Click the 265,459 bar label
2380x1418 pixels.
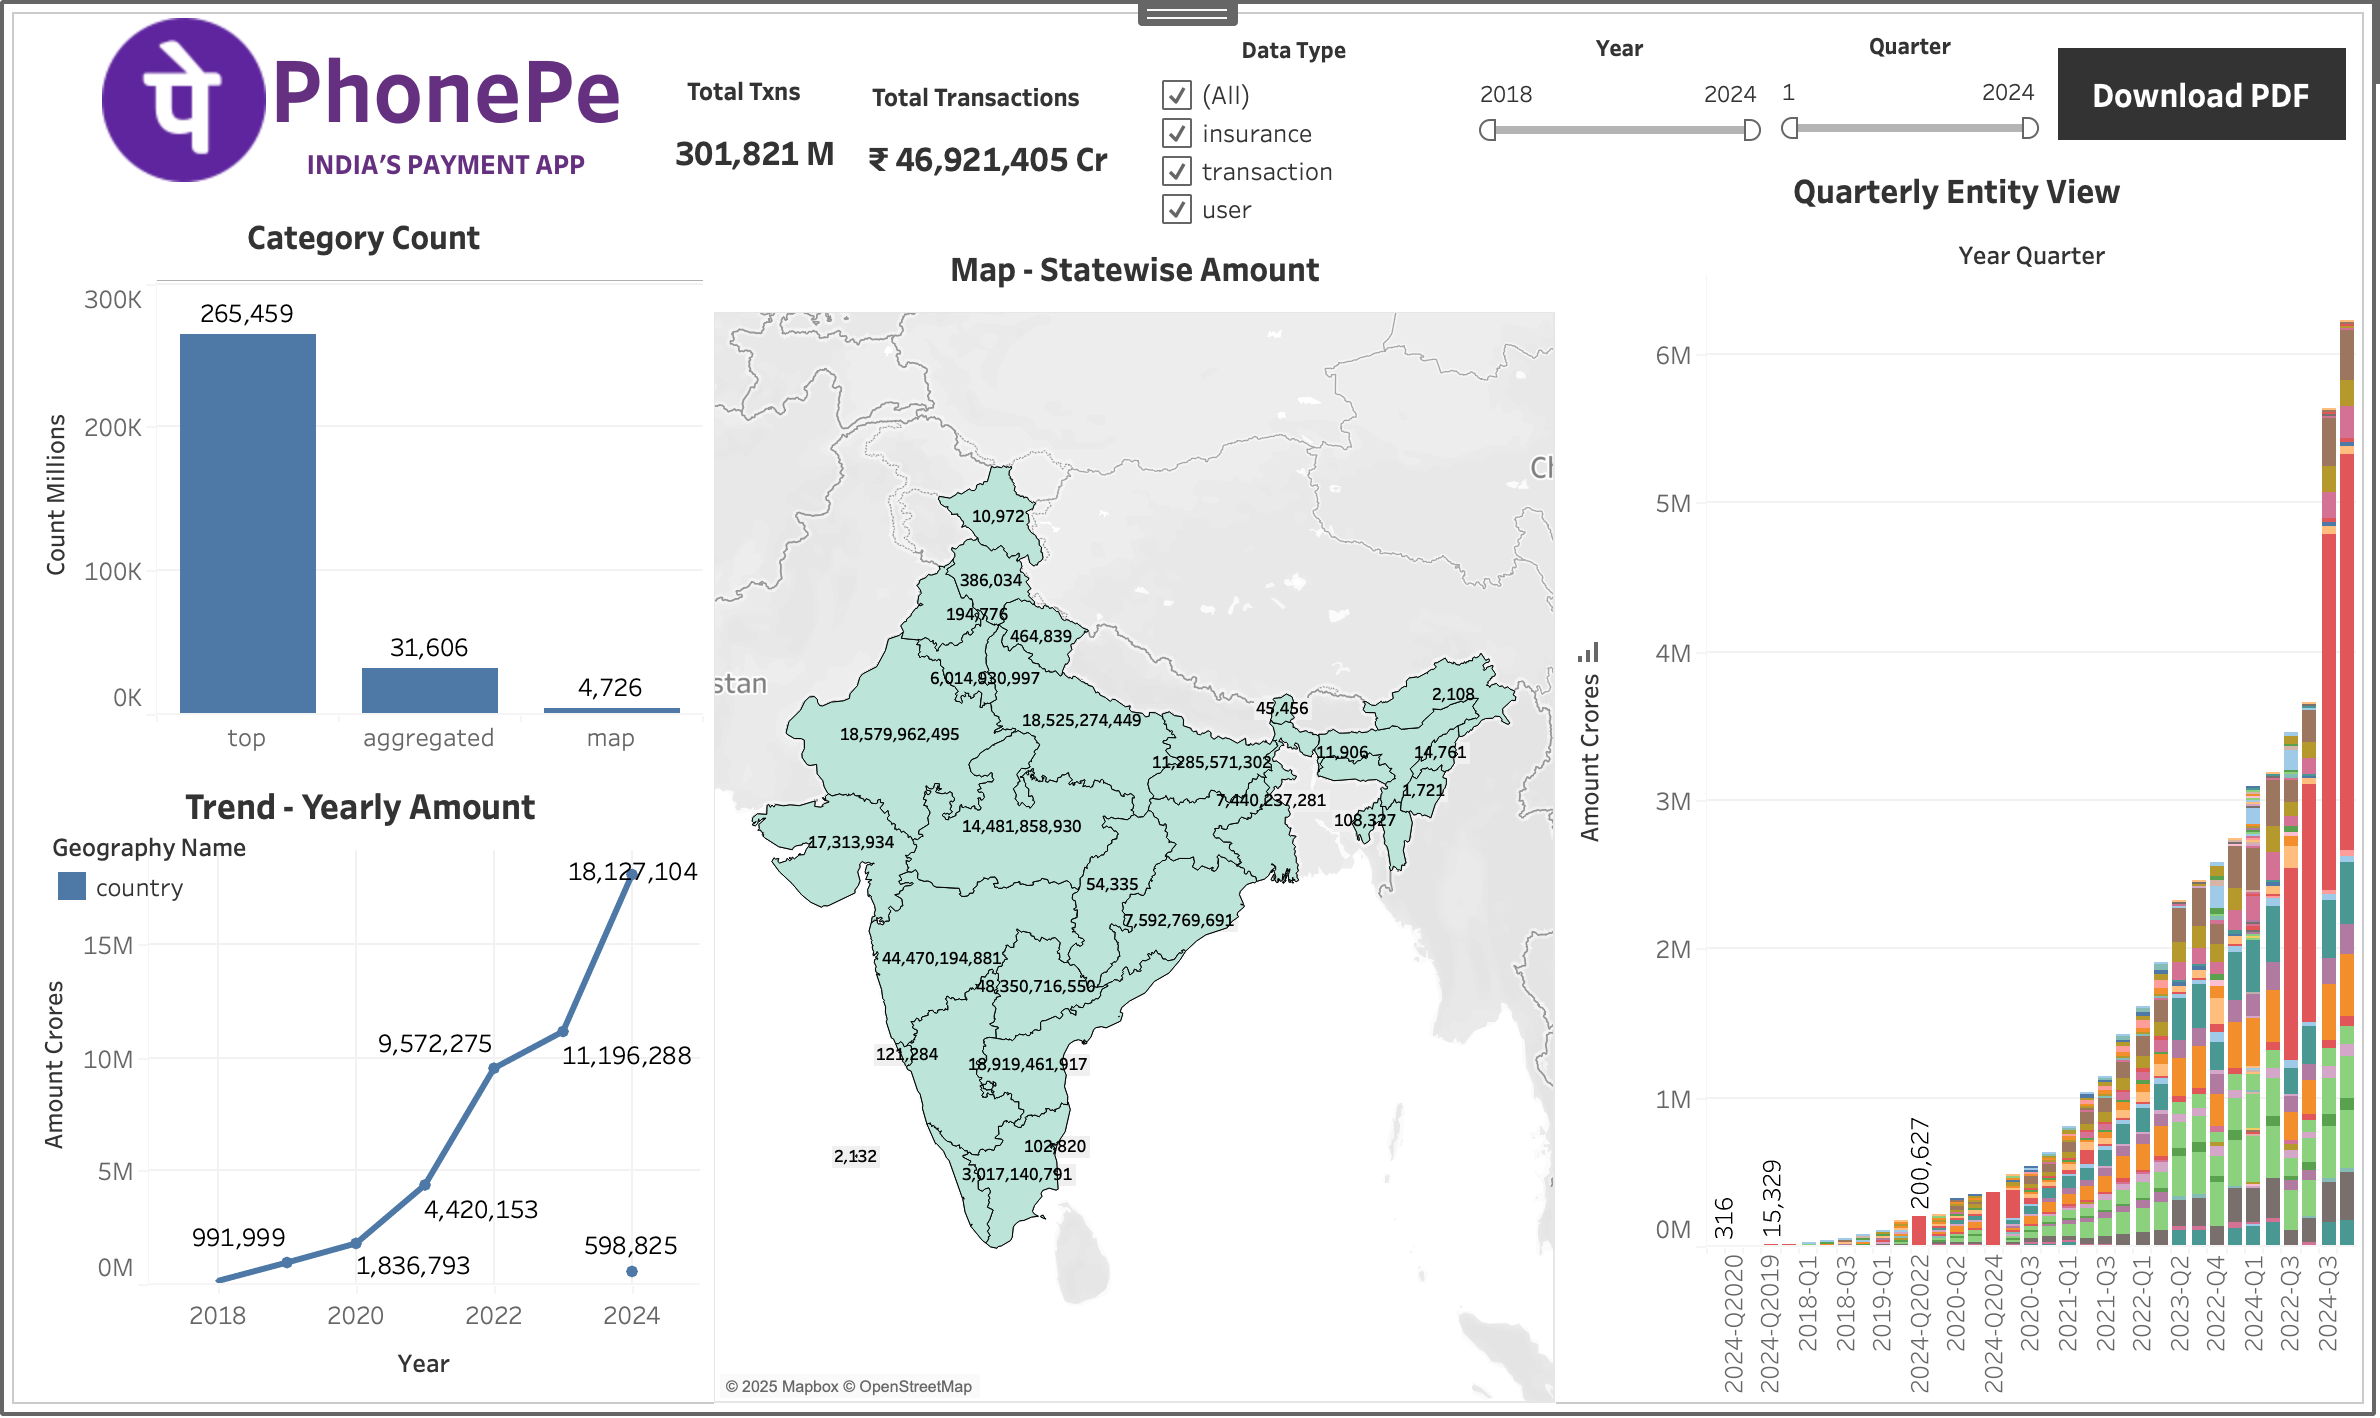coord(247,314)
